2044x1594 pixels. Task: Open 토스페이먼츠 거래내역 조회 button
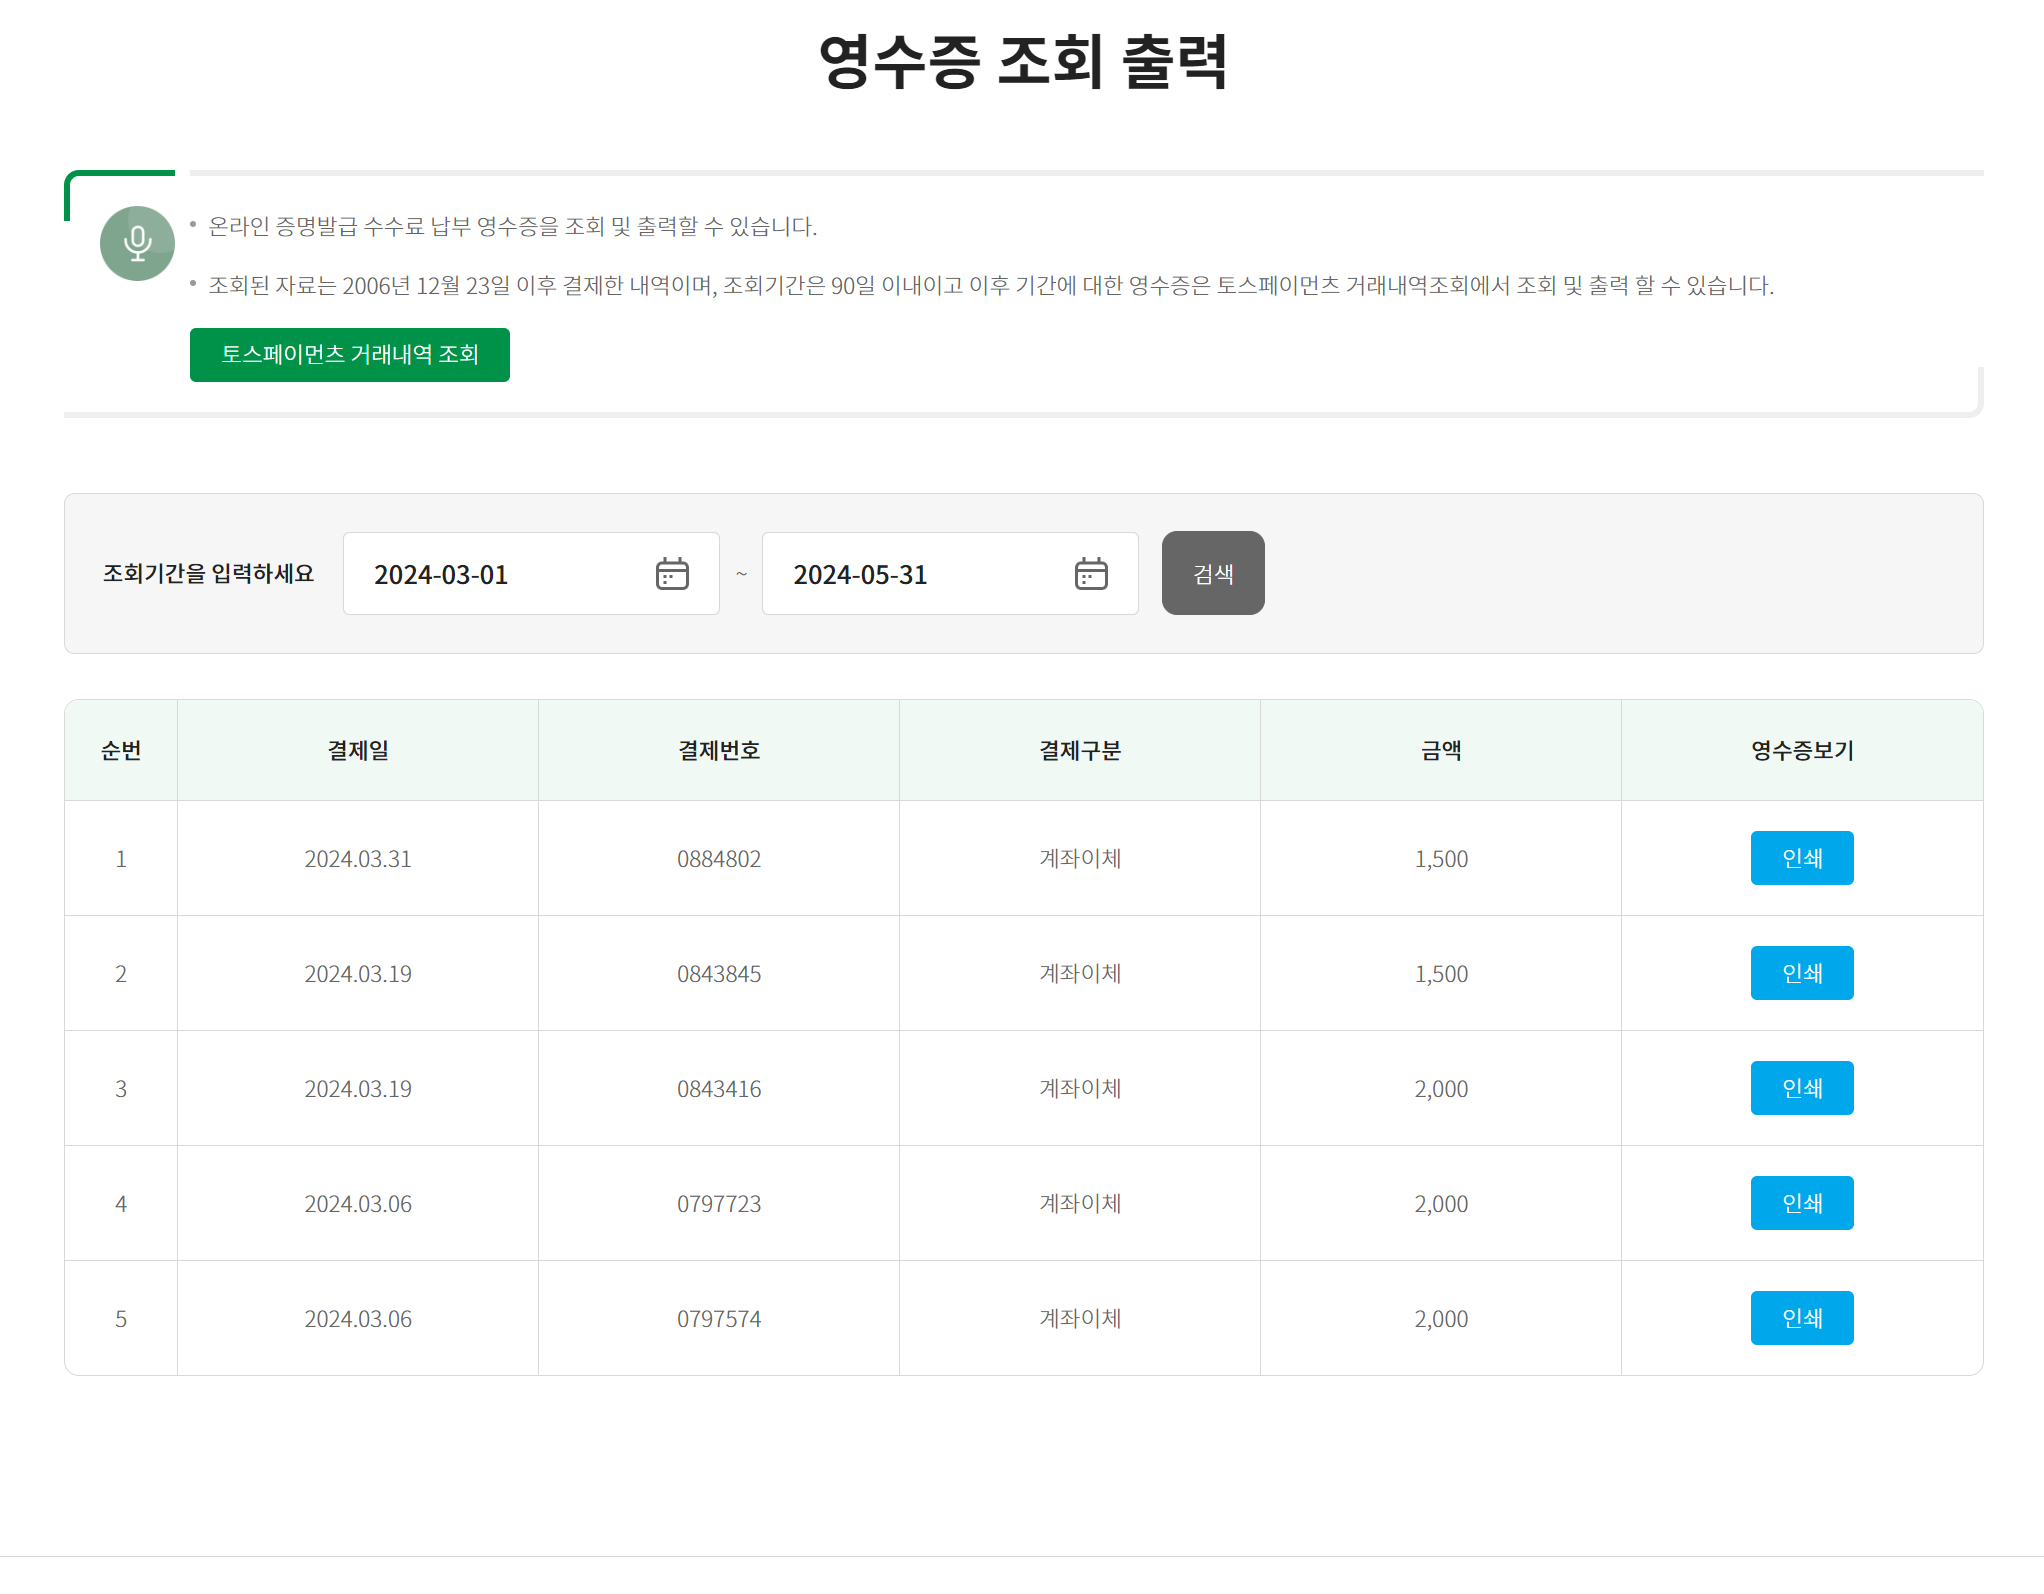(349, 355)
